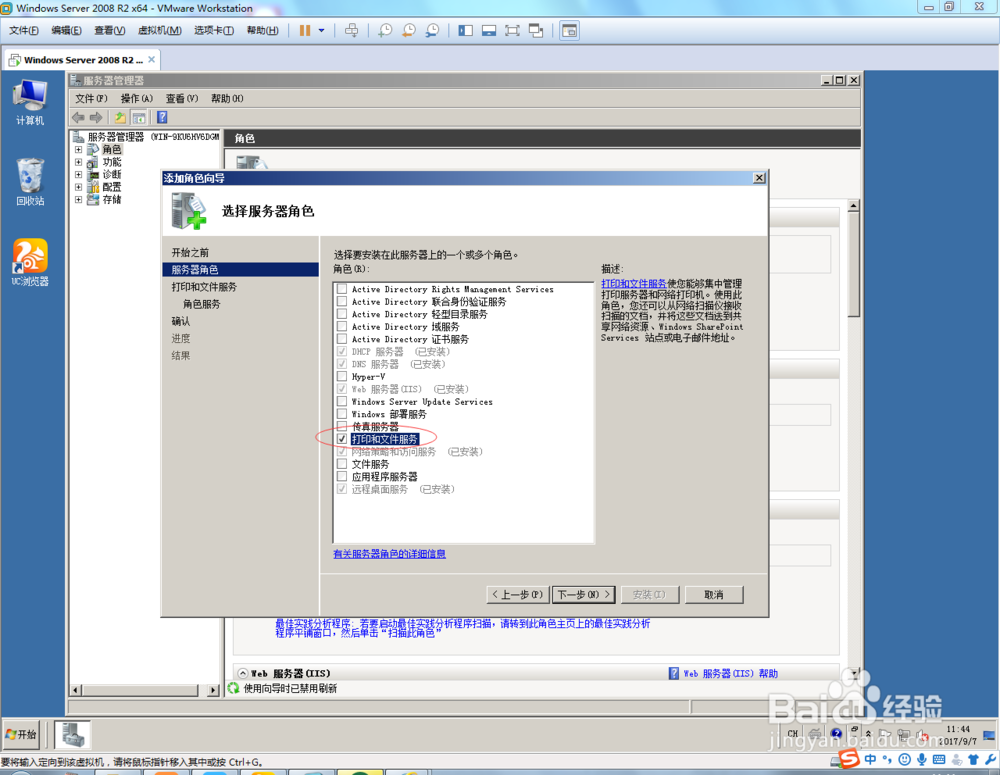Open the dropdown arrow next to pause

tap(321, 31)
